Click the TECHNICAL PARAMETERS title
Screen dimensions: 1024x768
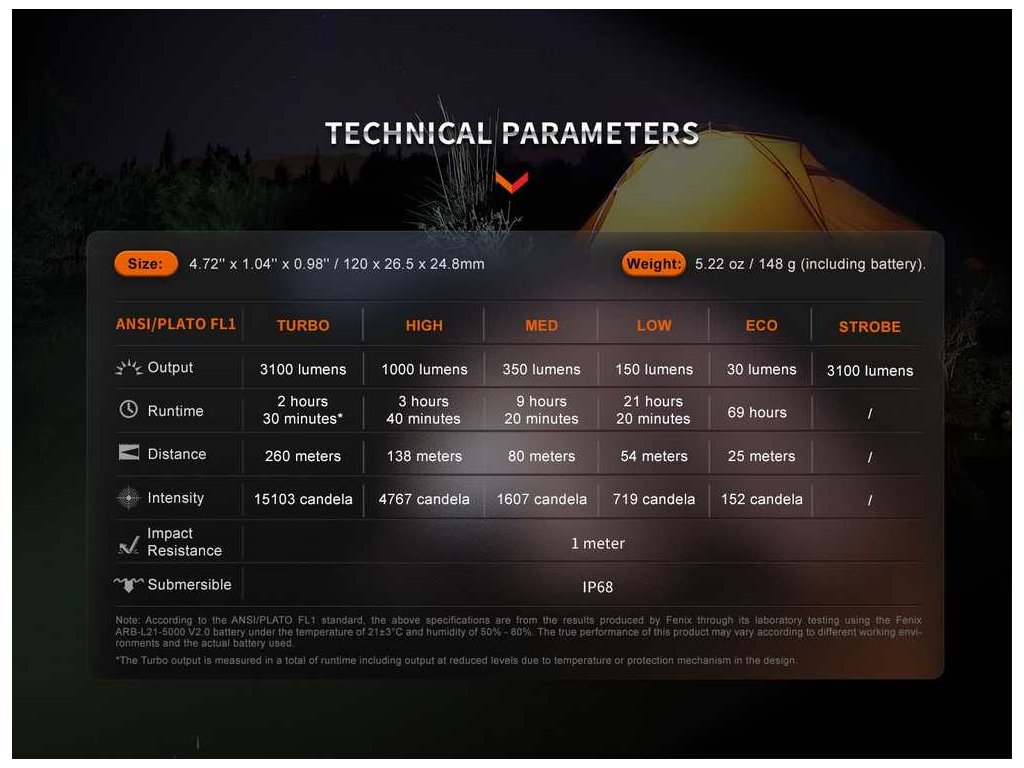[x=512, y=133]
